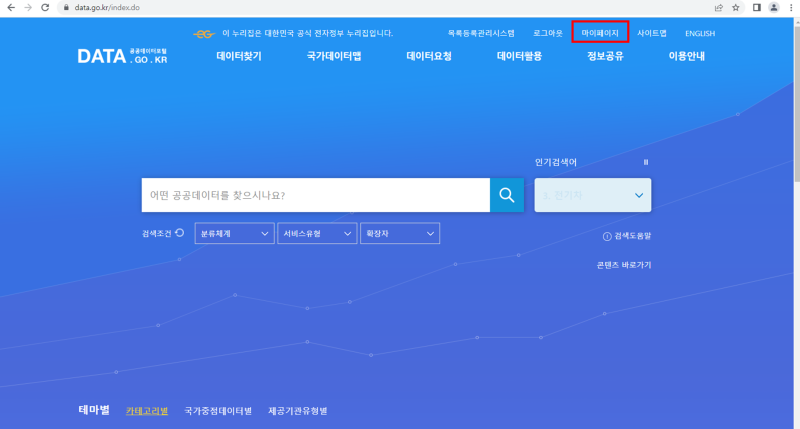Click the DATA.GO.KR portal logo
The image size is (800, 429).
pos(122,56)
